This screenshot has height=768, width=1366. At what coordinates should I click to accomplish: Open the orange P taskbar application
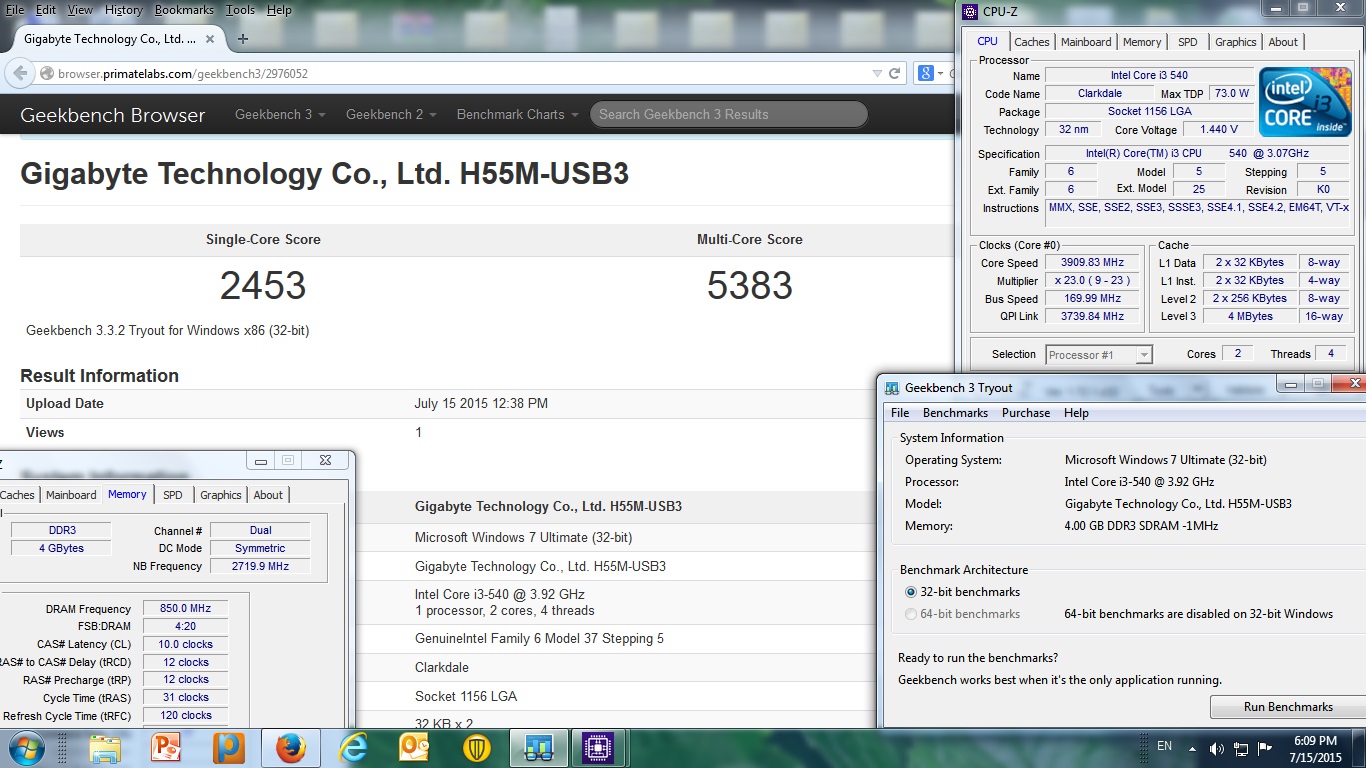coord(228,748)
